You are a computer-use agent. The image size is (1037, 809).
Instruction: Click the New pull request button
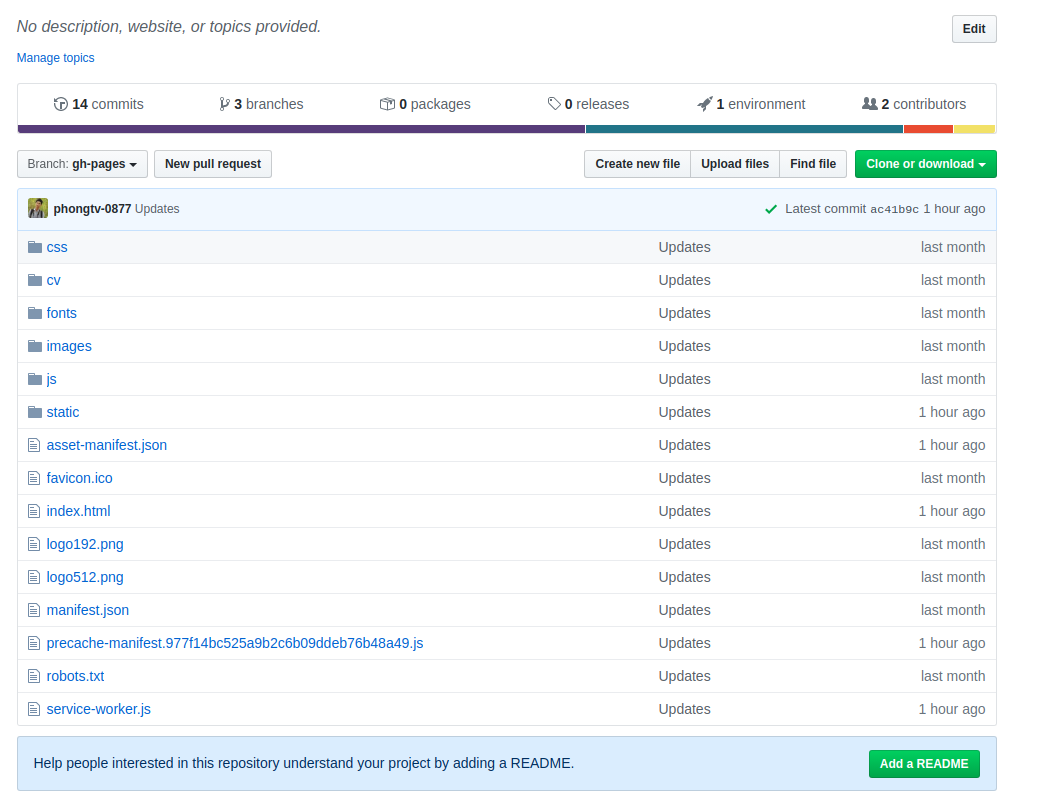point(213,164)
